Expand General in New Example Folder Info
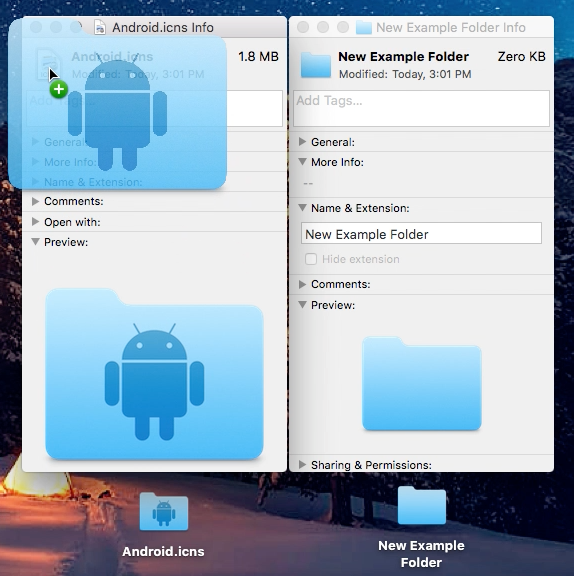Screen dimensions: 574x576 tap(302, 142)
